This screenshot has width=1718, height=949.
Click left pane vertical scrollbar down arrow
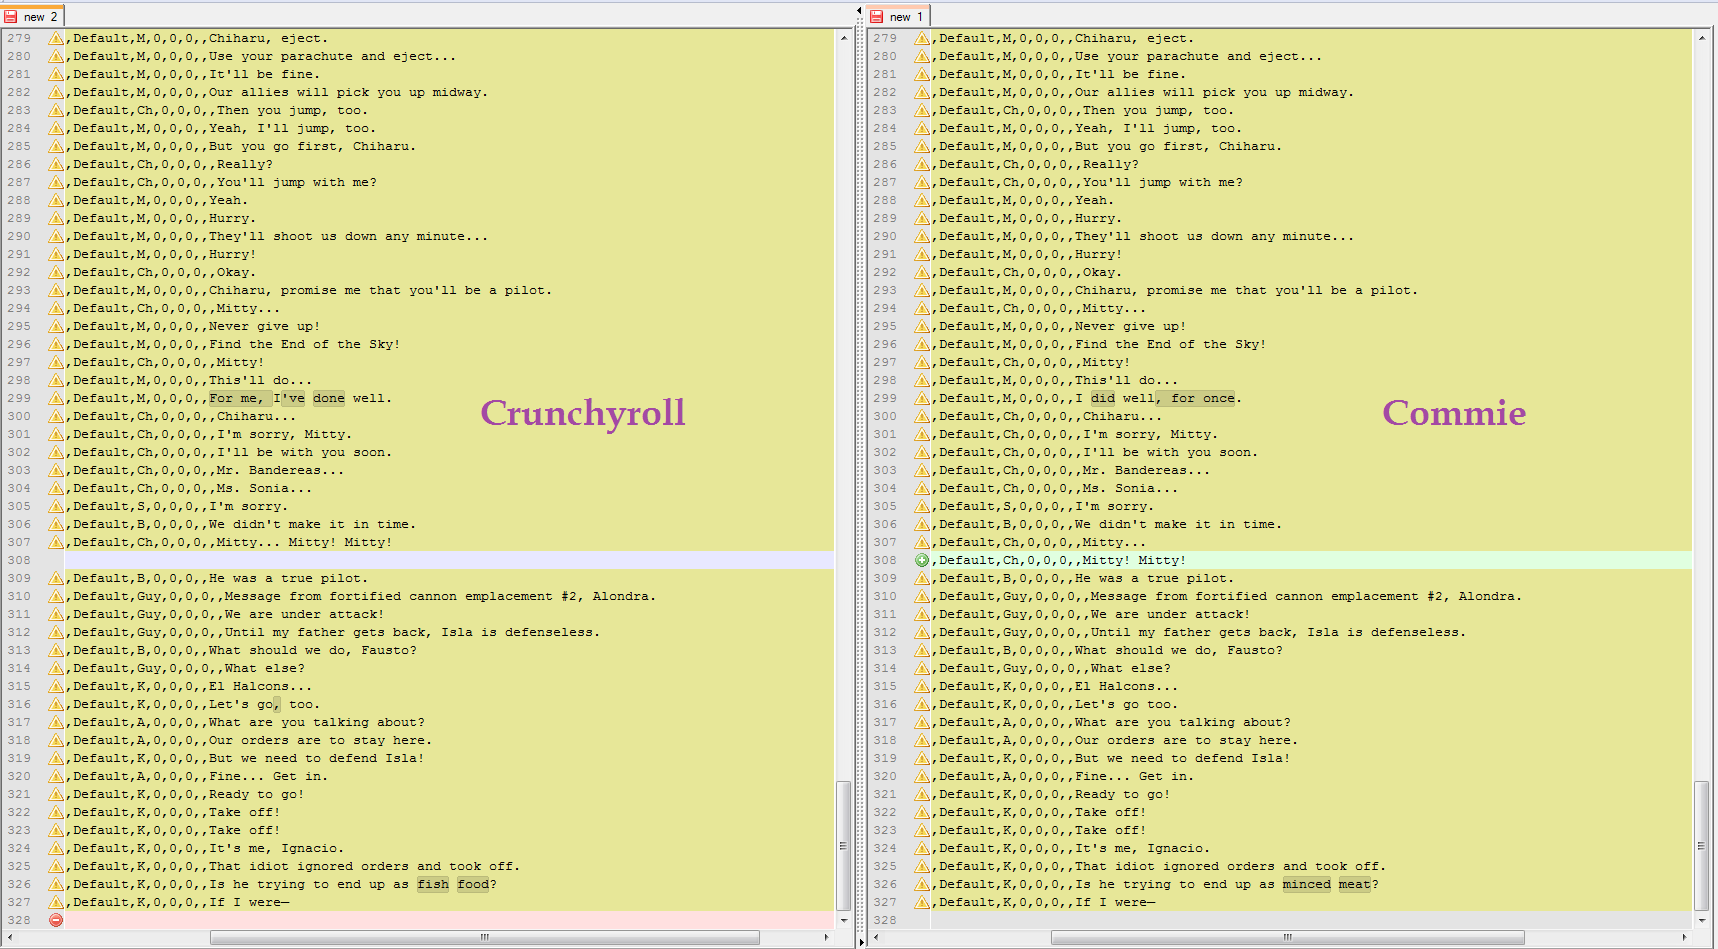[844, 920]
